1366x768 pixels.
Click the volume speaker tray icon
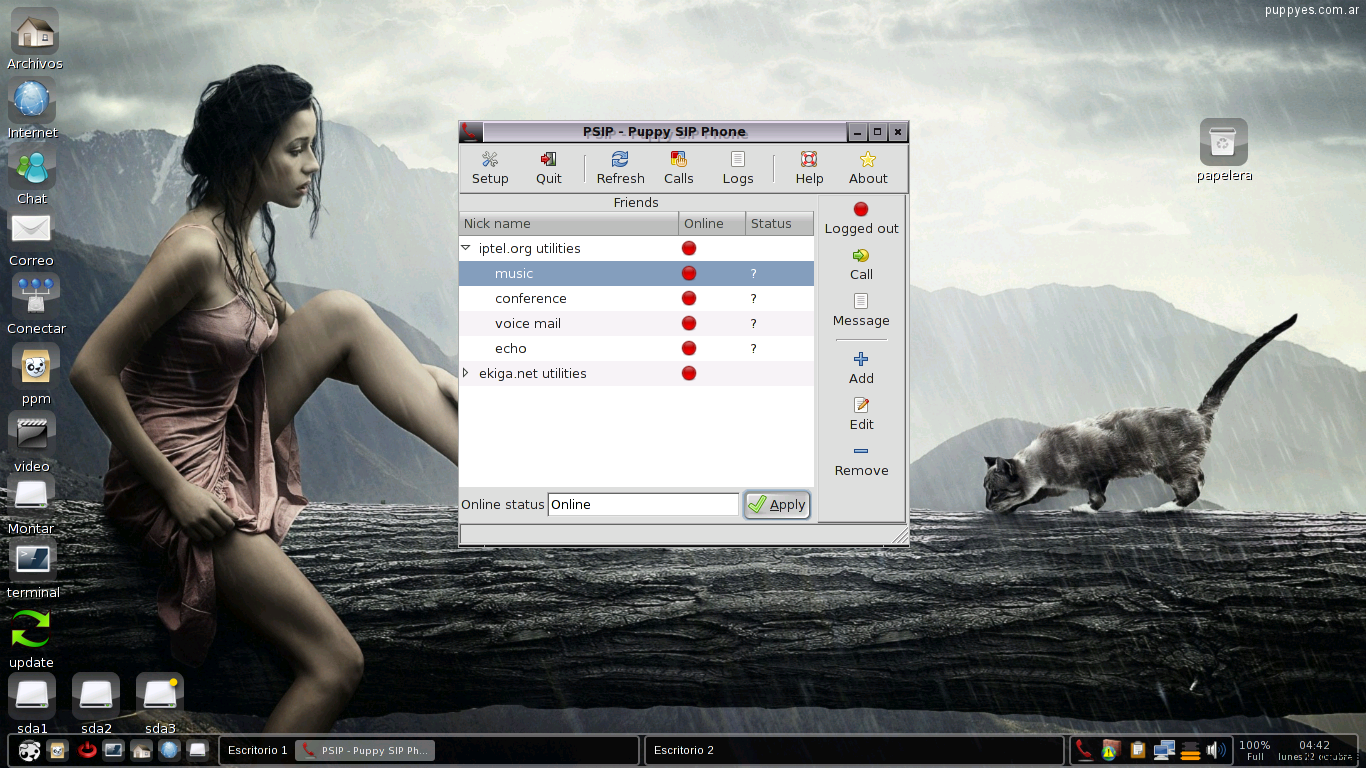[x=1216, y=750]
